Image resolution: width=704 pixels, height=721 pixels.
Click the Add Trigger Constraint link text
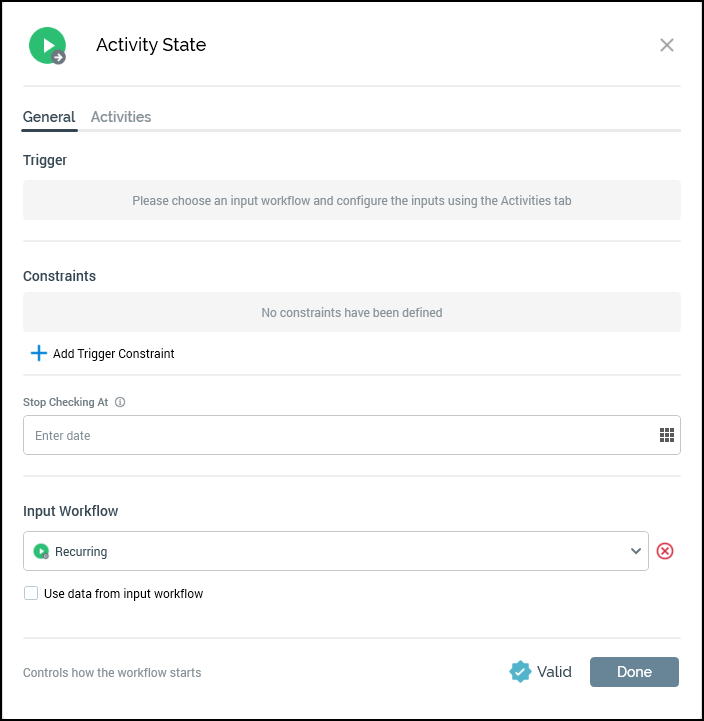(113, 353)
